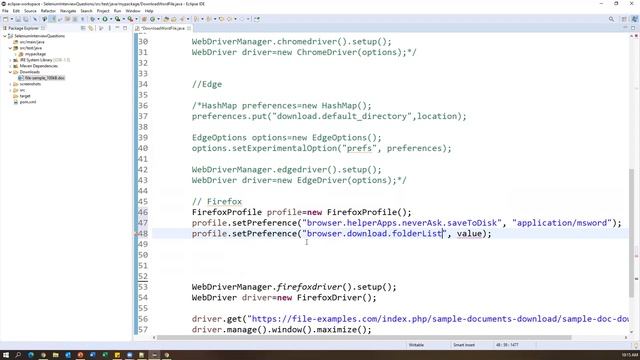Click the Debug bug icon in toolbar
The image size is (640, 360).
pyautogui.click(x=93, y=19)
